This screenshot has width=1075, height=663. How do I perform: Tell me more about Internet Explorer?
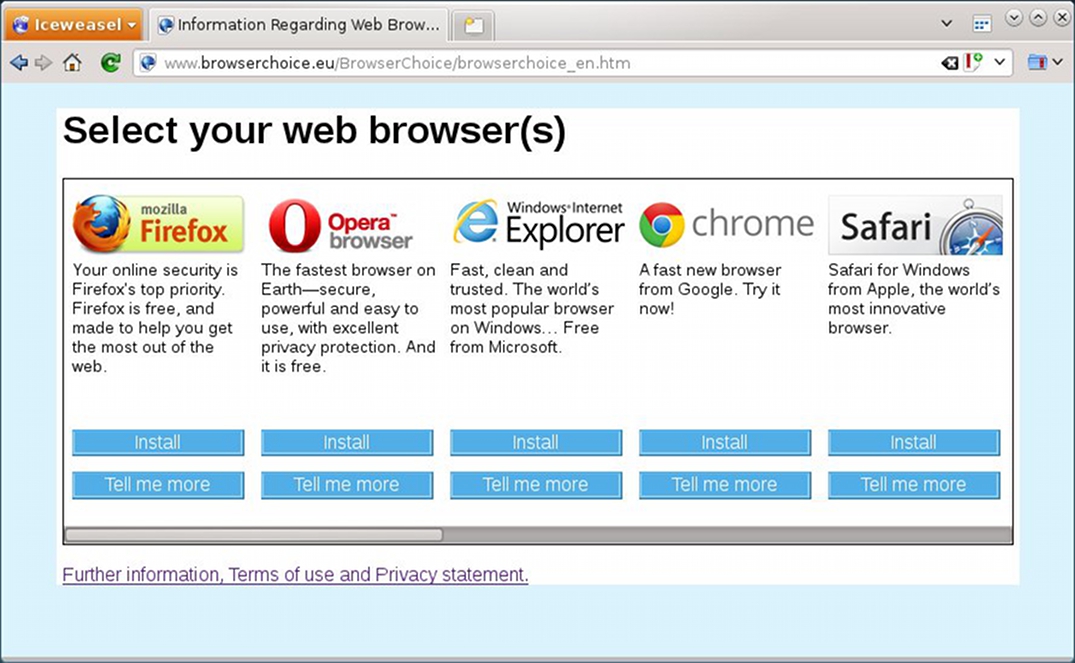tap(536, 485)
